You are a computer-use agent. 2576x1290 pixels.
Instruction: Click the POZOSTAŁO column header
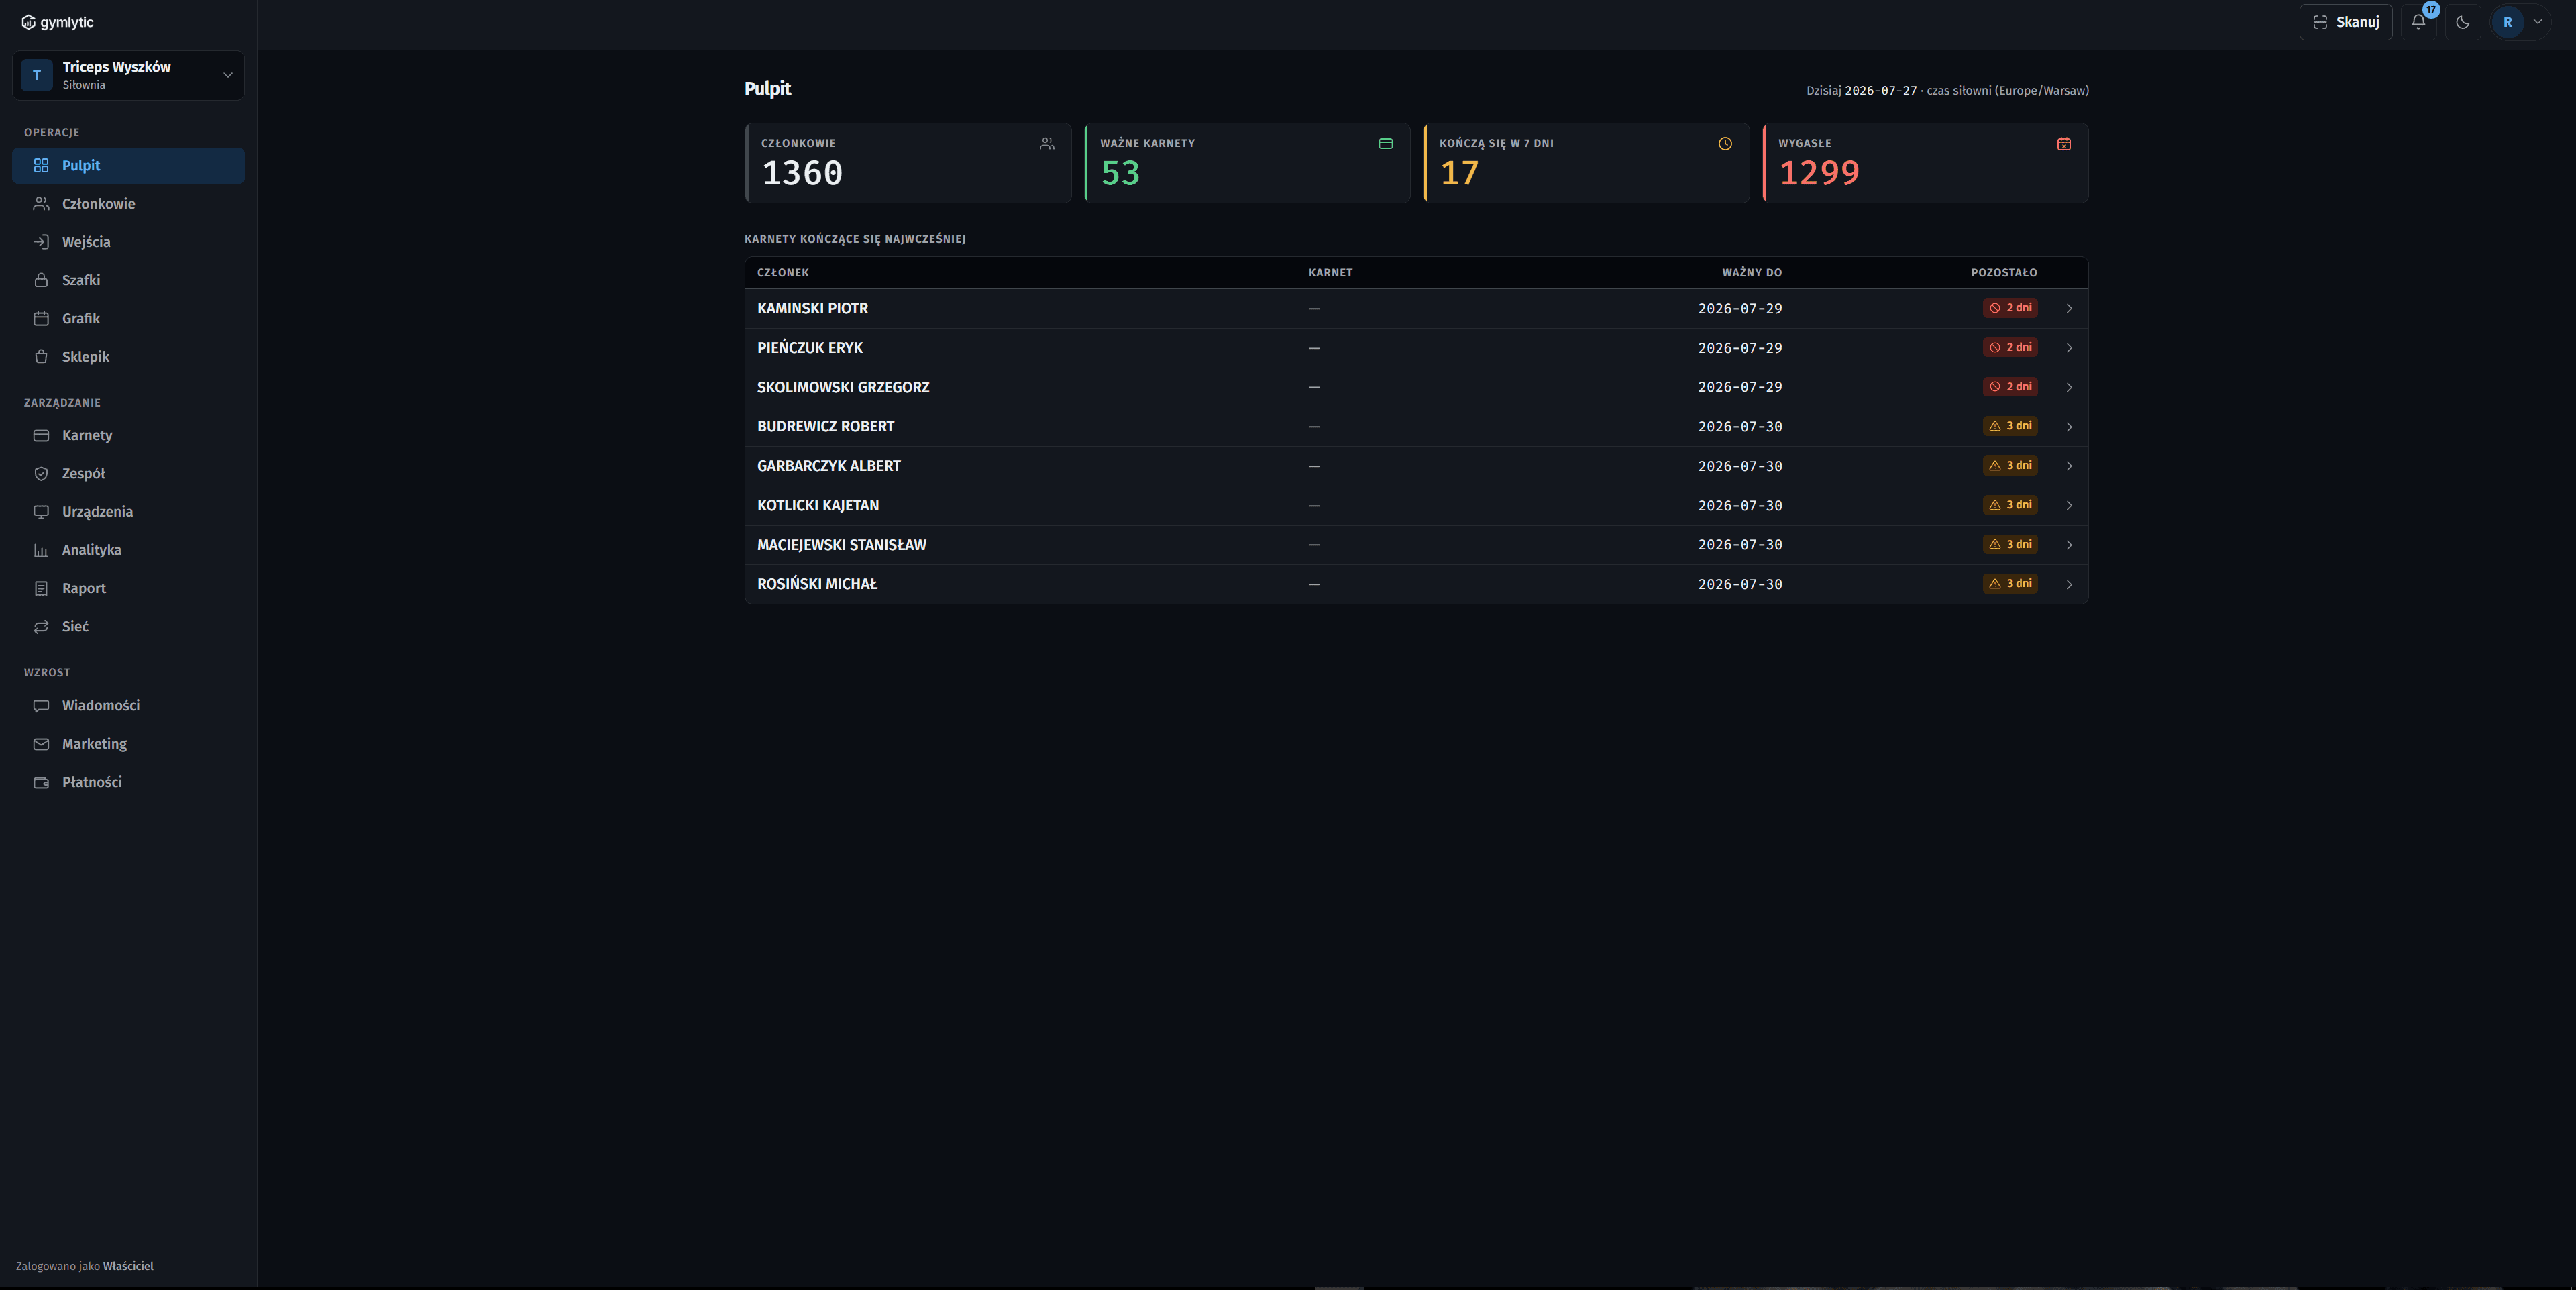click(x=2004, y=273)
